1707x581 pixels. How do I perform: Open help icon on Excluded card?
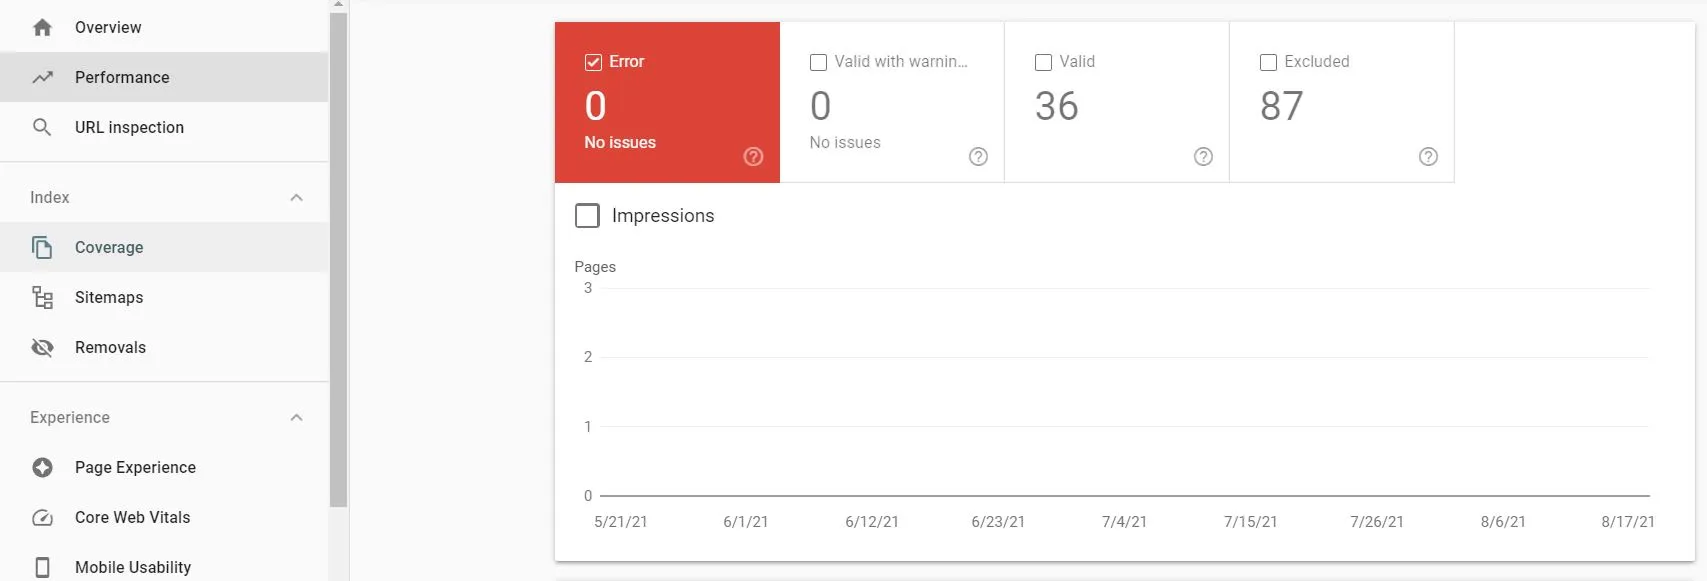[x=1428, y=156]
